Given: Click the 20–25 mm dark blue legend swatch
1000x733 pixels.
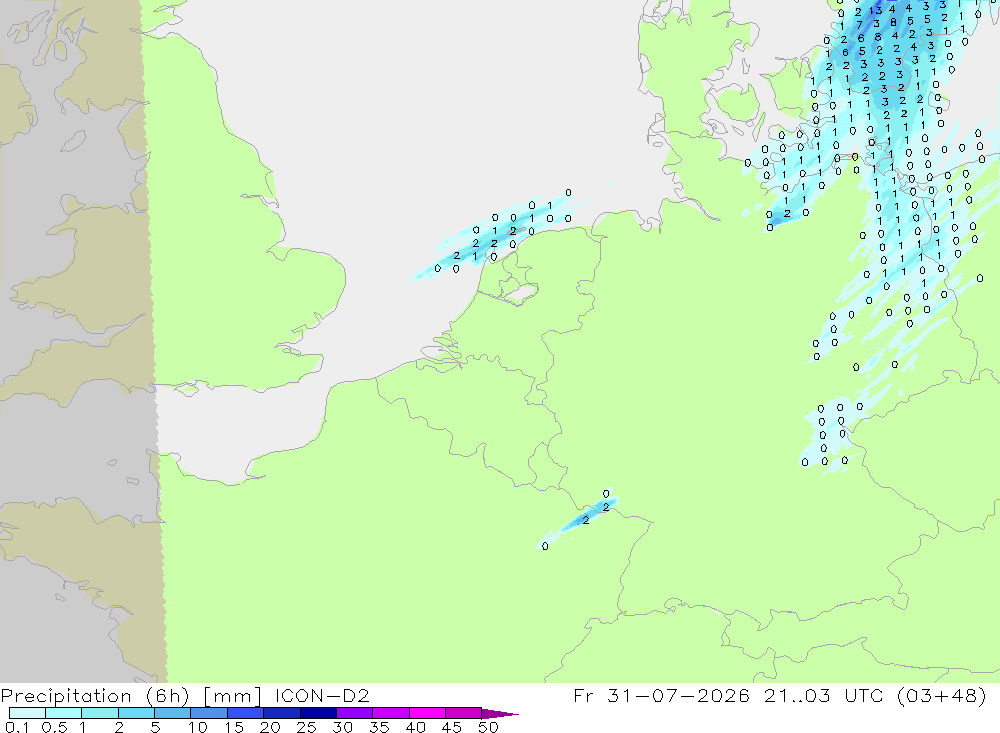Looking at the screenshot, I should 282,713.
